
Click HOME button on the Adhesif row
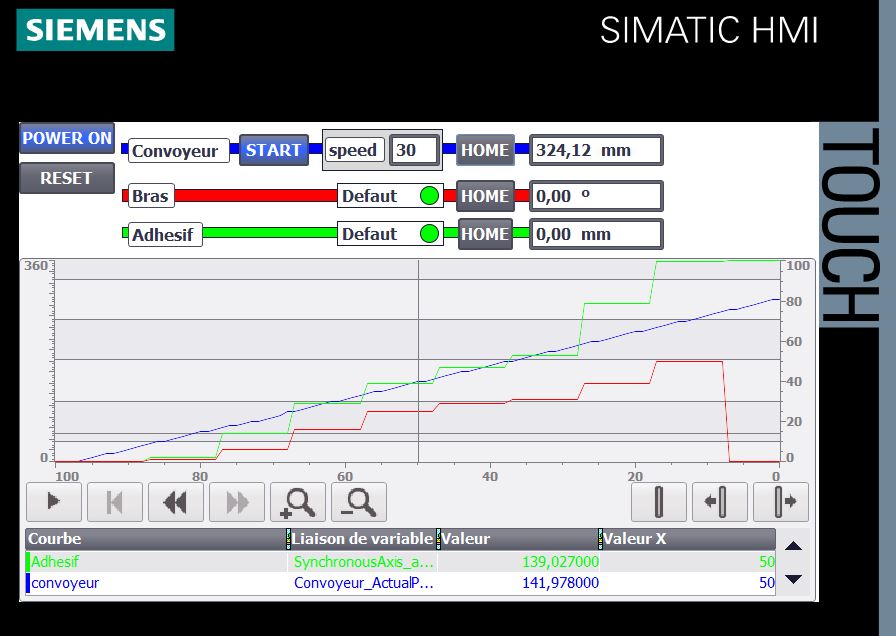pyautogui.click(x=485, y=234)
